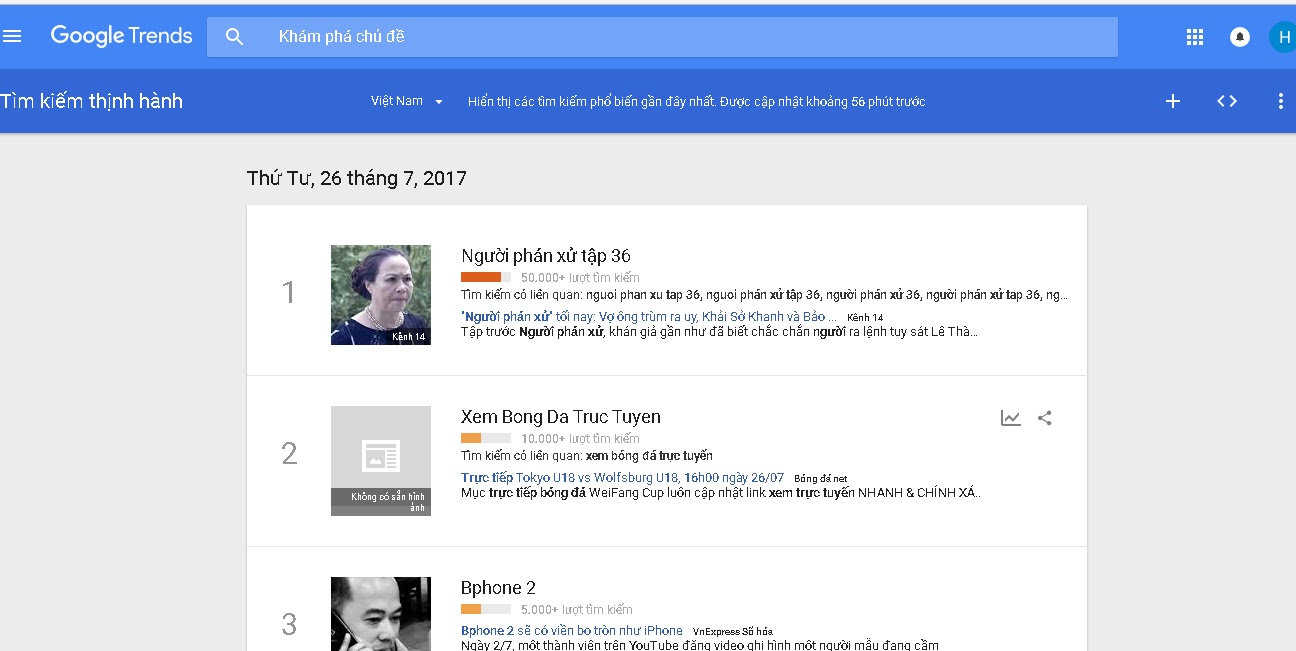Click the update-time status text in header
The width and height of the screenshot is (1296, 651).
pyautogui.click(x=697, y=101)
